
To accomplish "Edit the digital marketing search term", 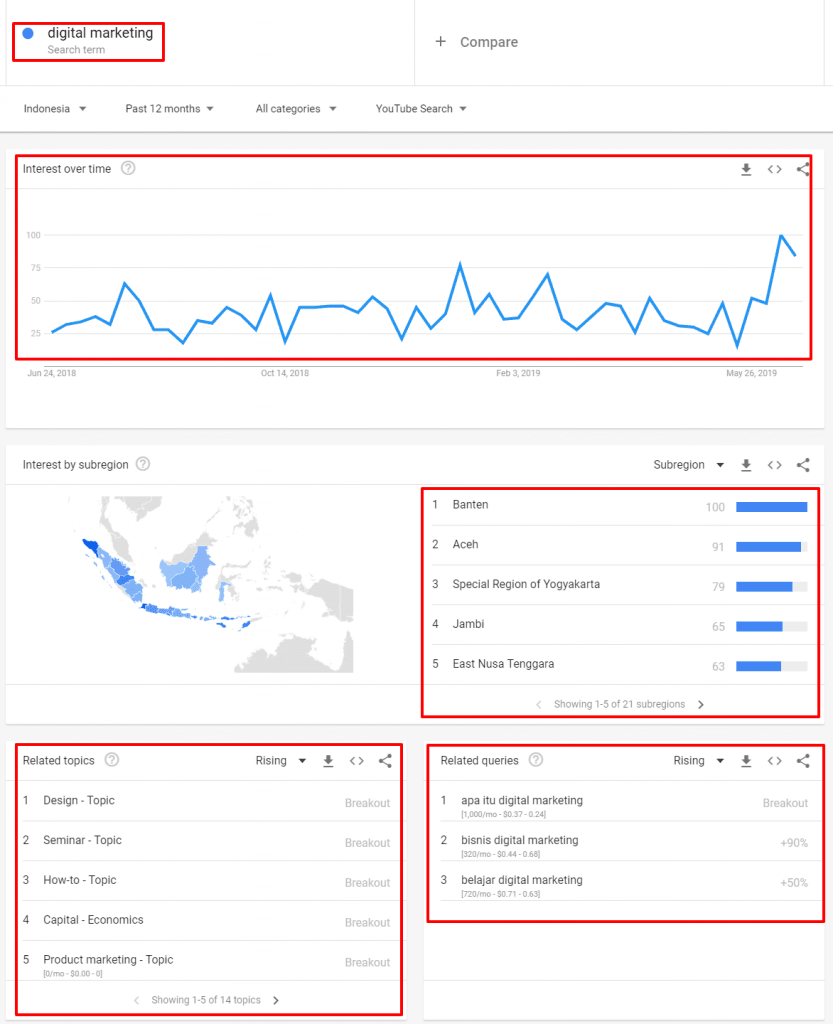I will [x=100, y=33].
